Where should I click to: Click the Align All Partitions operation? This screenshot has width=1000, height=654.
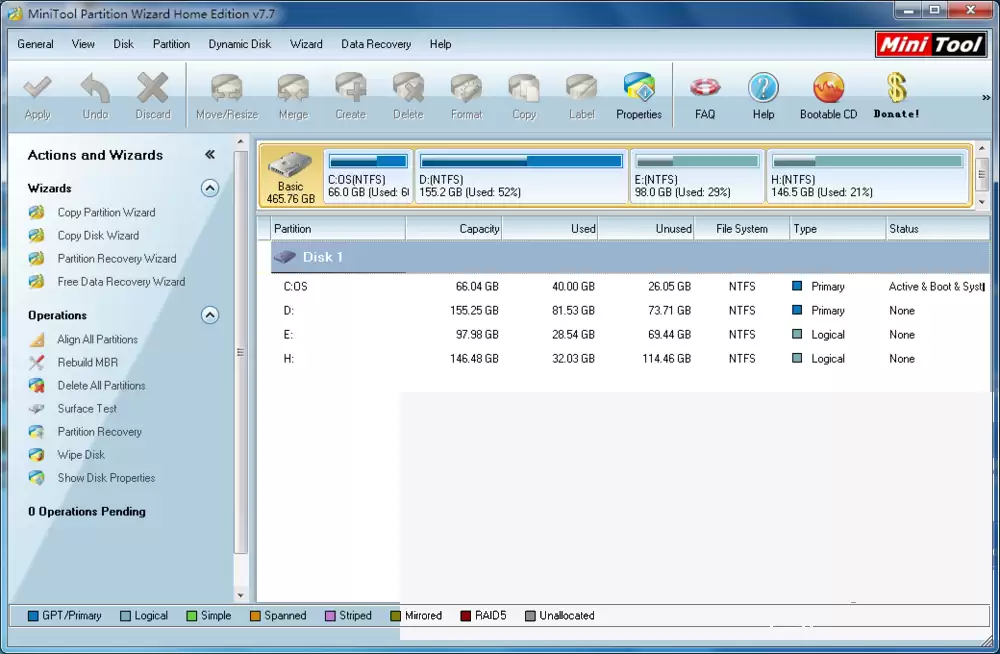point(98,339)
